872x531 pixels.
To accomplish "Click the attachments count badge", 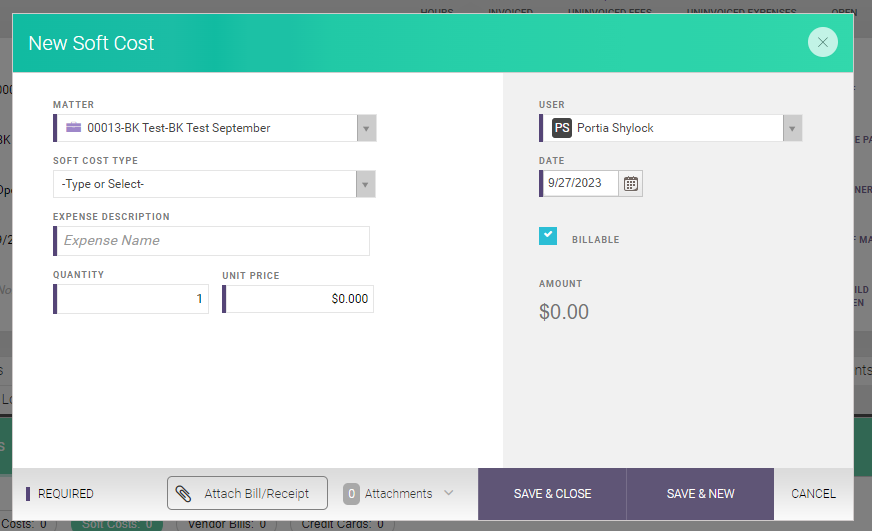I will (x=351, y=494).
